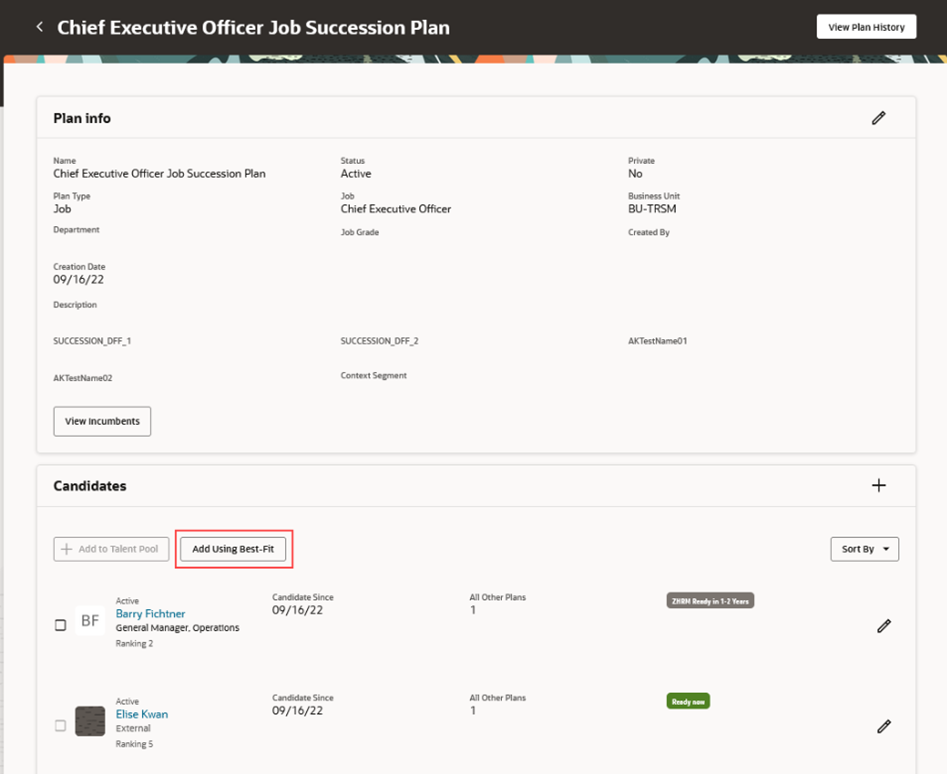947x774 pixels.
Task: Click Add Using Best-Fit
Action: click(234, 549)
